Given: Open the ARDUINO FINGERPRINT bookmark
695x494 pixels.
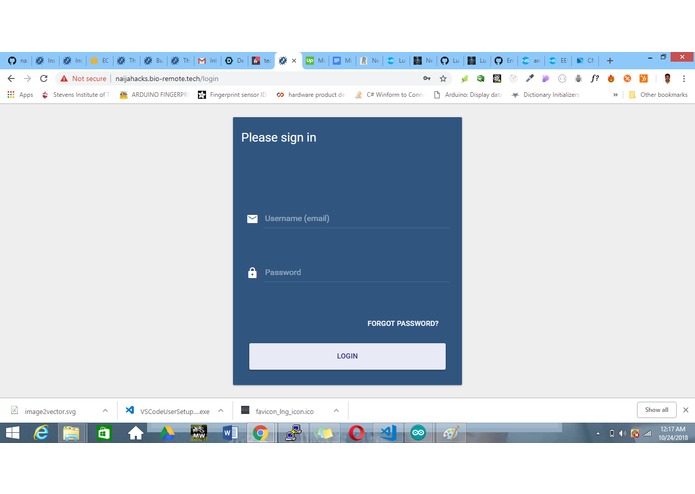Looking at the screenshot, I should click(154, 94).
